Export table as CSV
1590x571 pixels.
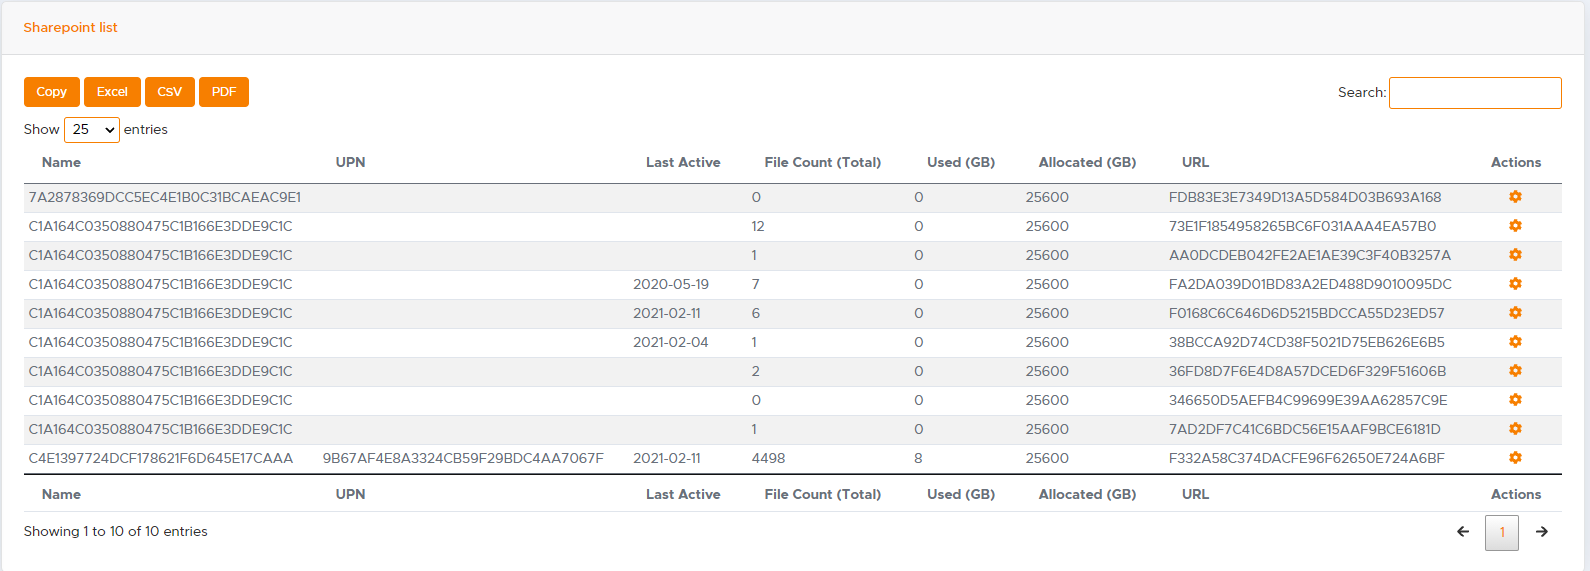coord(170,92)
